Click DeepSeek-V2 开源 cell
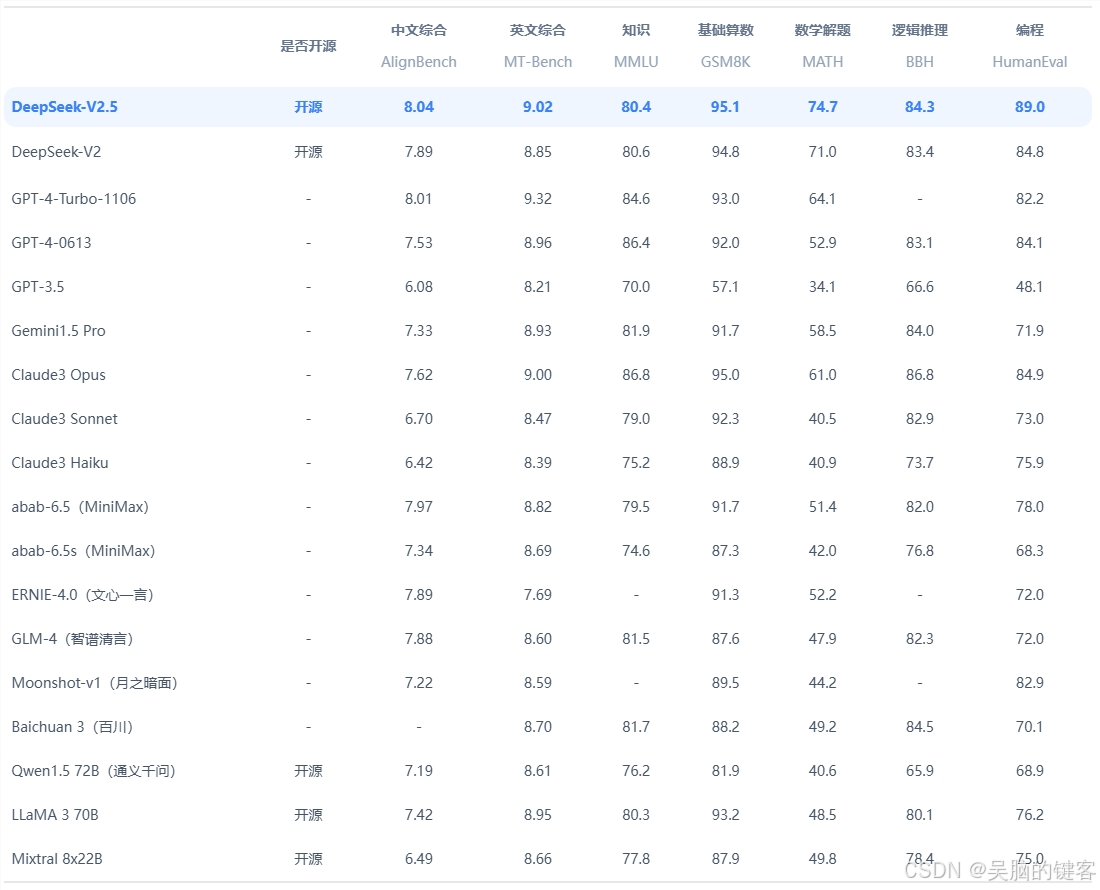The width and height of the screenshot is (1100, 890). [308, 151]
